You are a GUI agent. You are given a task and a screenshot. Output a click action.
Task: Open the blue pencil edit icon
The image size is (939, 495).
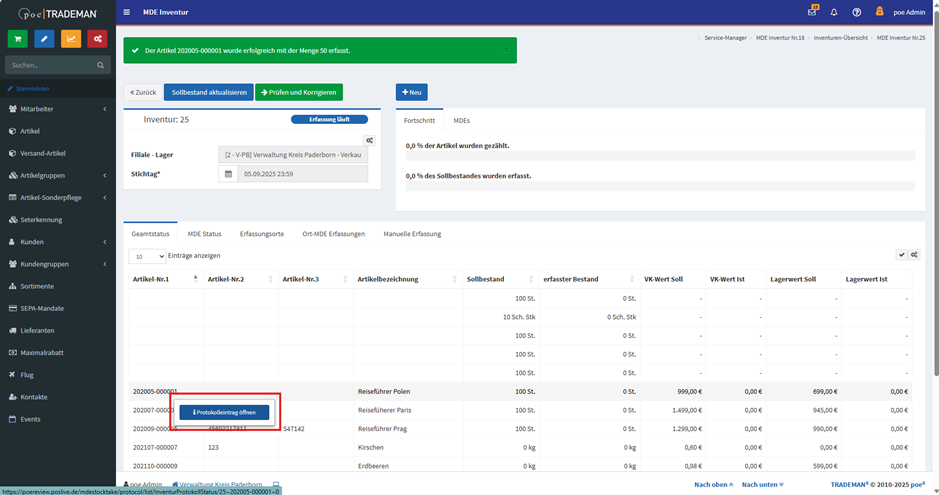tap(44, 39)
